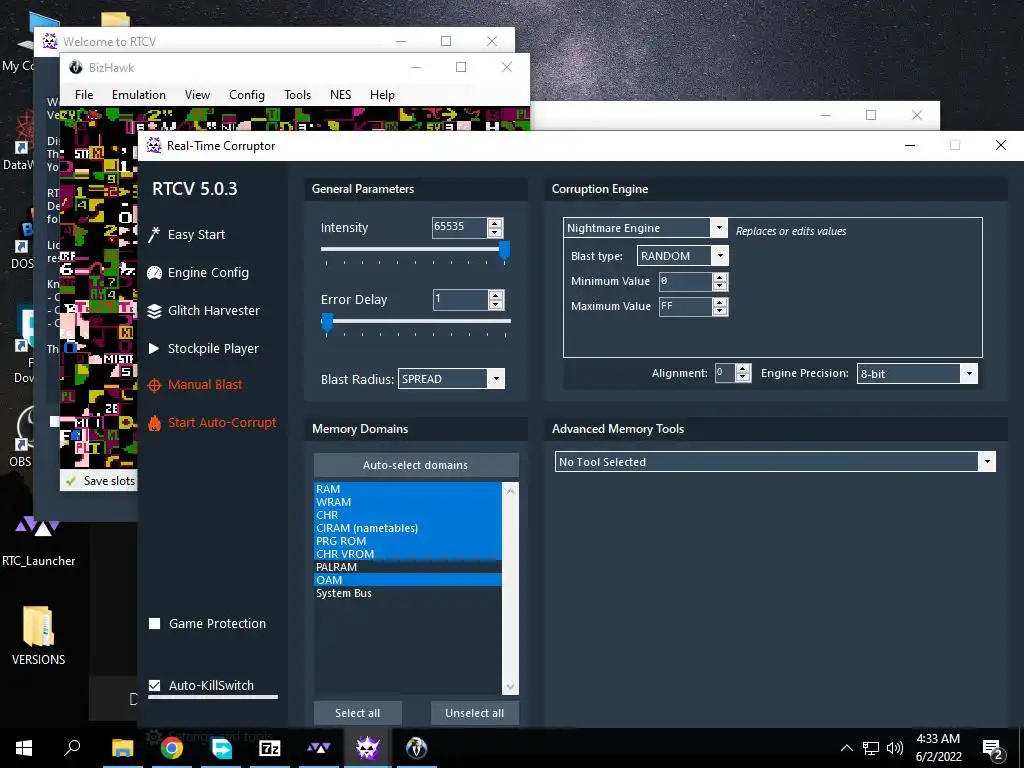Open BizHawk Tools menu
1024x768 pixels.
tap(297, 95)
